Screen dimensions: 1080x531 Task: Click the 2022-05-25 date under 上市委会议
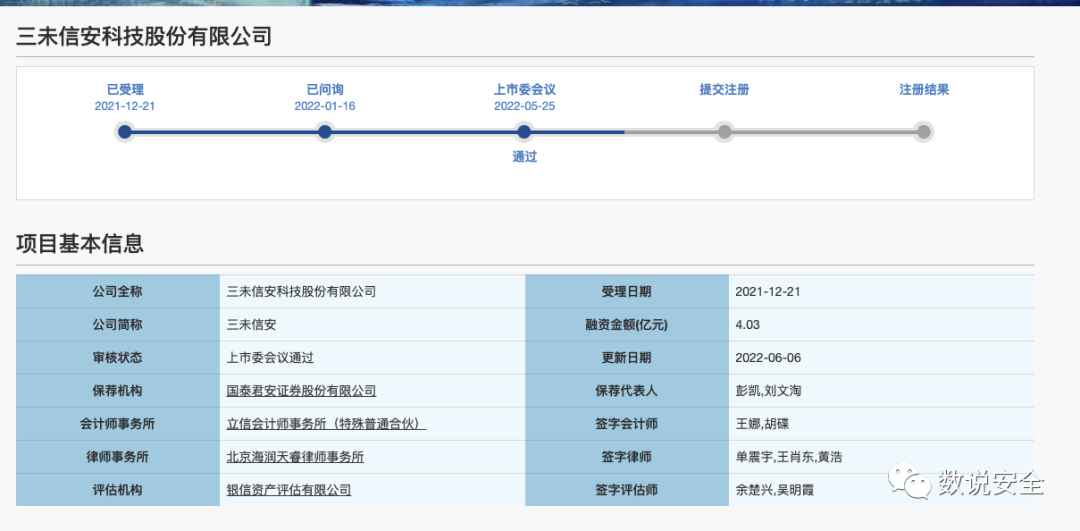click(x=525, y=106)
